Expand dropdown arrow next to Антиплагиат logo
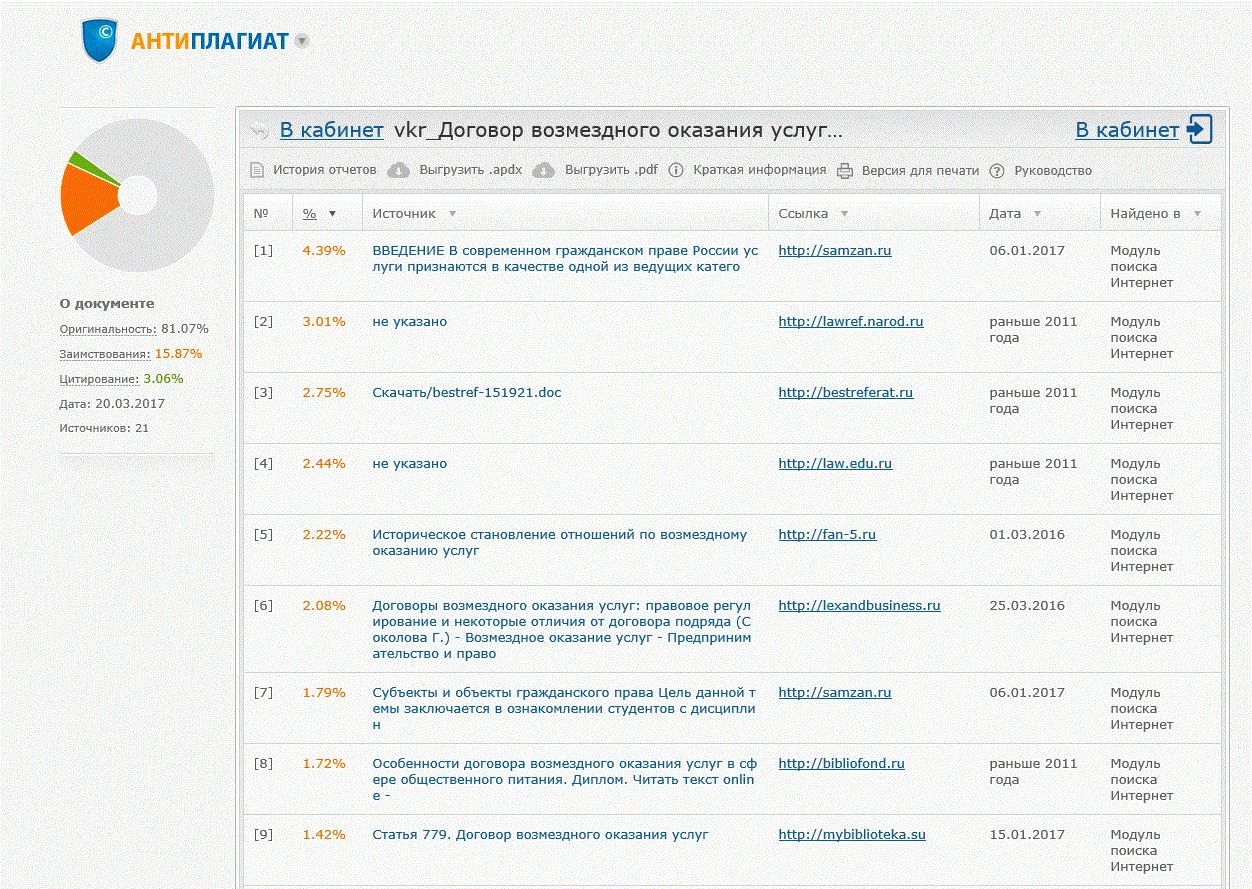1252x889 pixels. [x=302, y=42]
